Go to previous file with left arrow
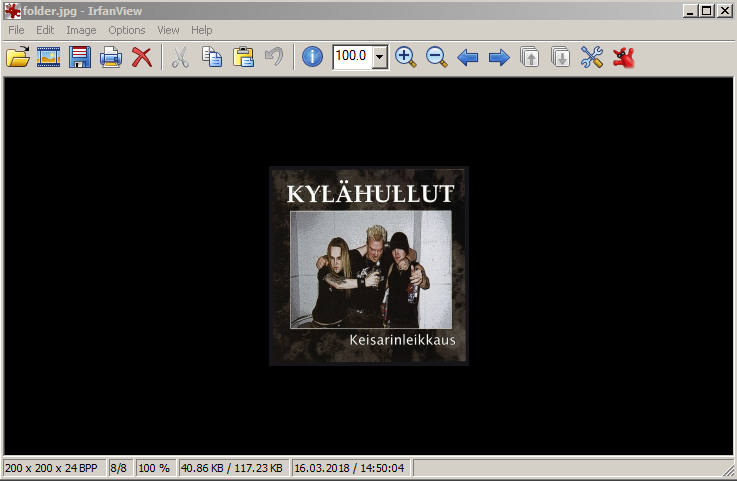Screen dimensions: 737x481 pos(468,57)
